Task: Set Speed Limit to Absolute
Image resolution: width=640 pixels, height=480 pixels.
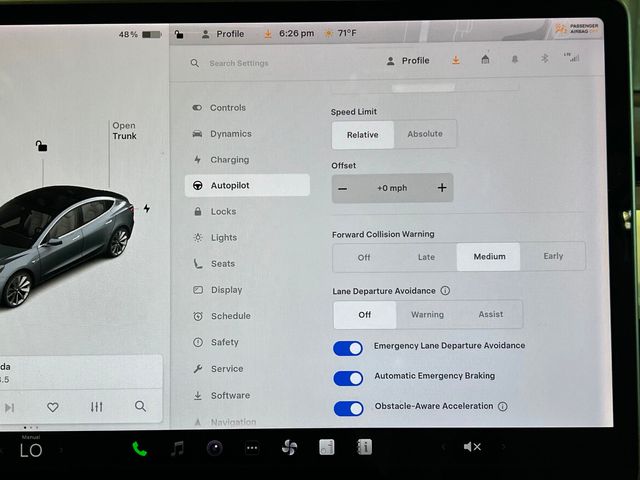Action: pos(425,134)
